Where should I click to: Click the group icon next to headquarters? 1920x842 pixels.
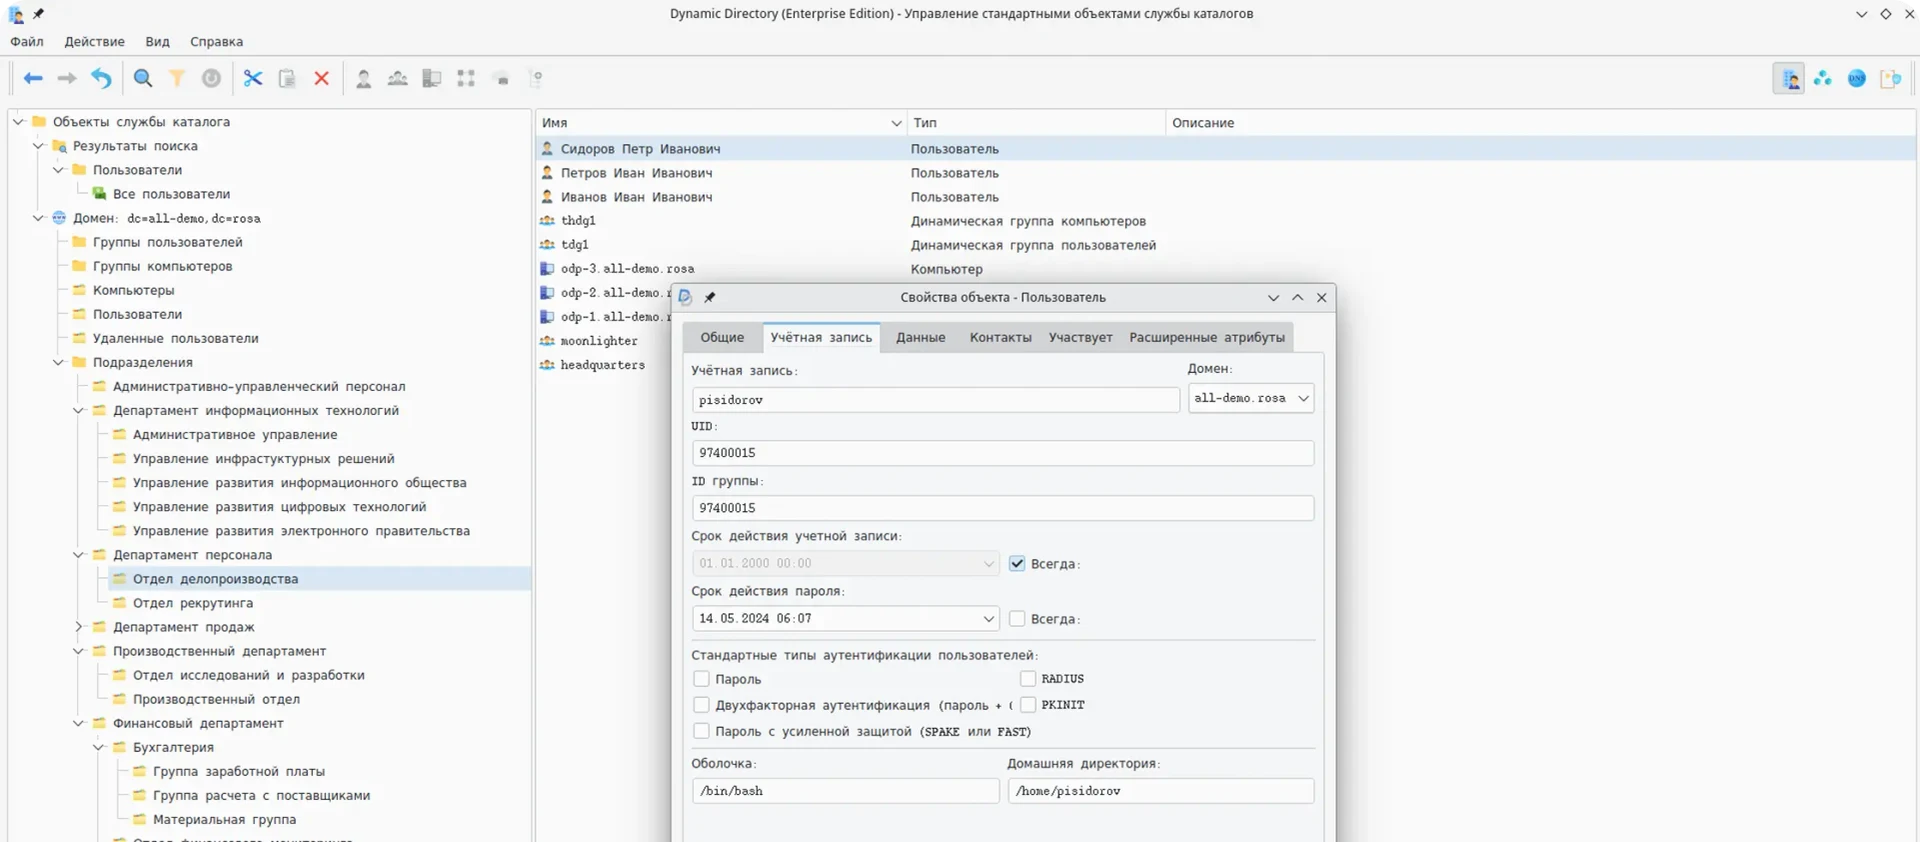click(547, 364)
